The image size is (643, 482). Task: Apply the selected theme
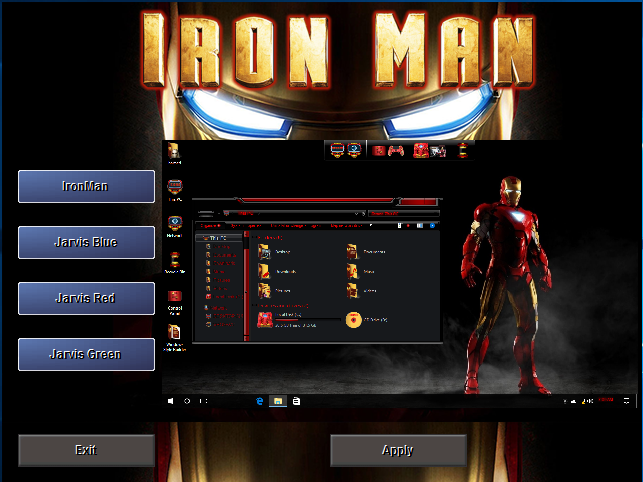click(x=398, y=450)
